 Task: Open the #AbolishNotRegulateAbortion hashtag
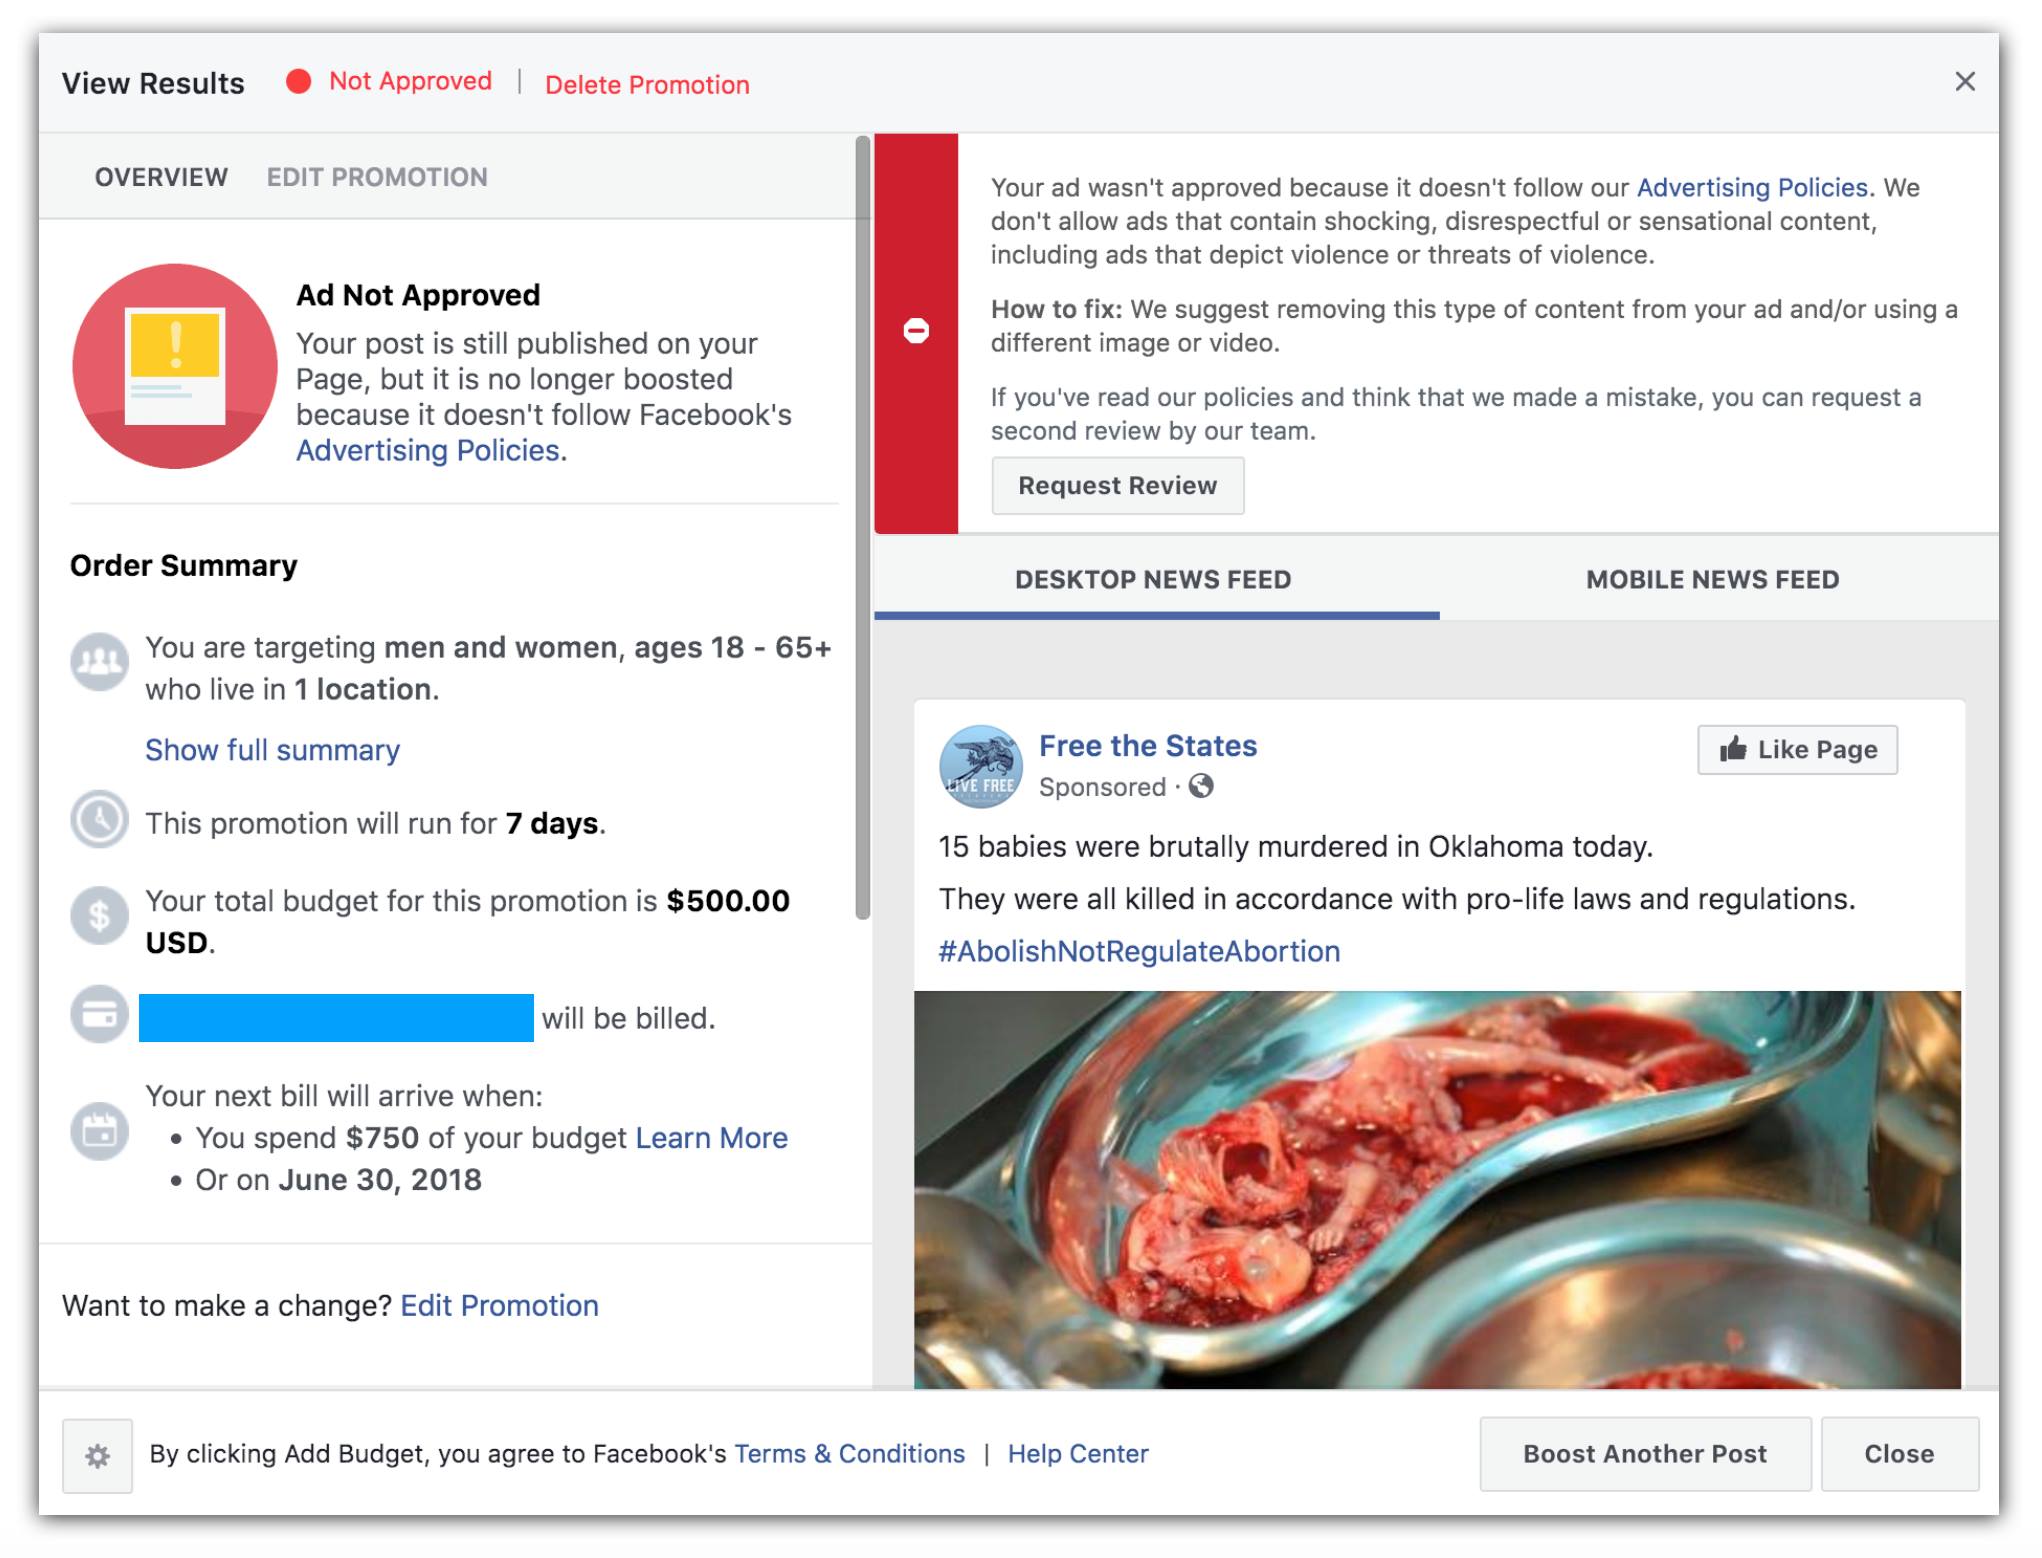click(x=1139, y=951)
